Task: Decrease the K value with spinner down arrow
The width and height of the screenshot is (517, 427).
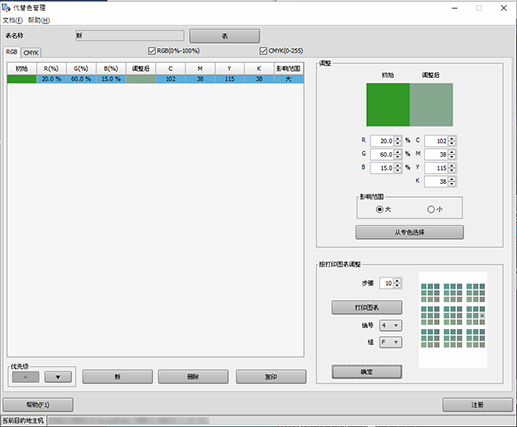Action: tap(452, 184)
